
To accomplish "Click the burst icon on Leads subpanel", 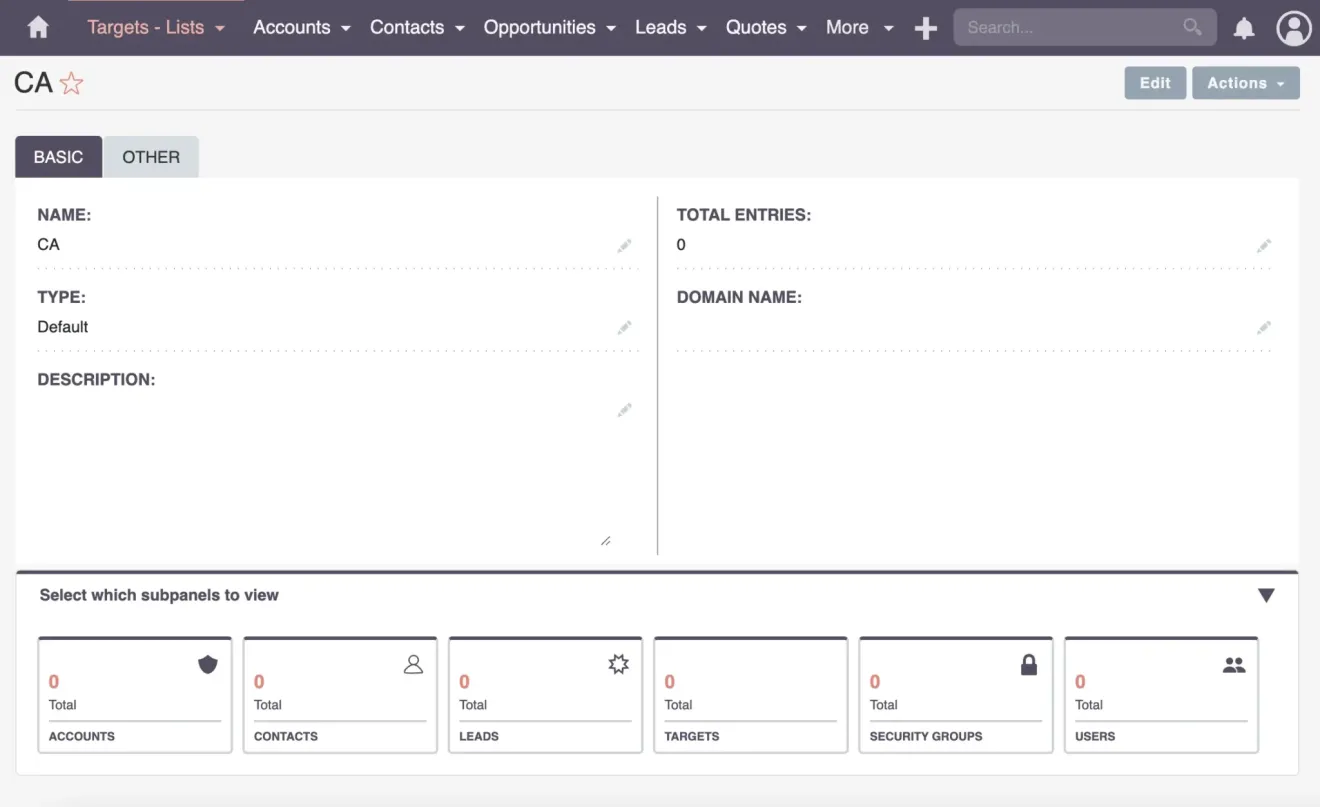I will click(x=617, y=663).
